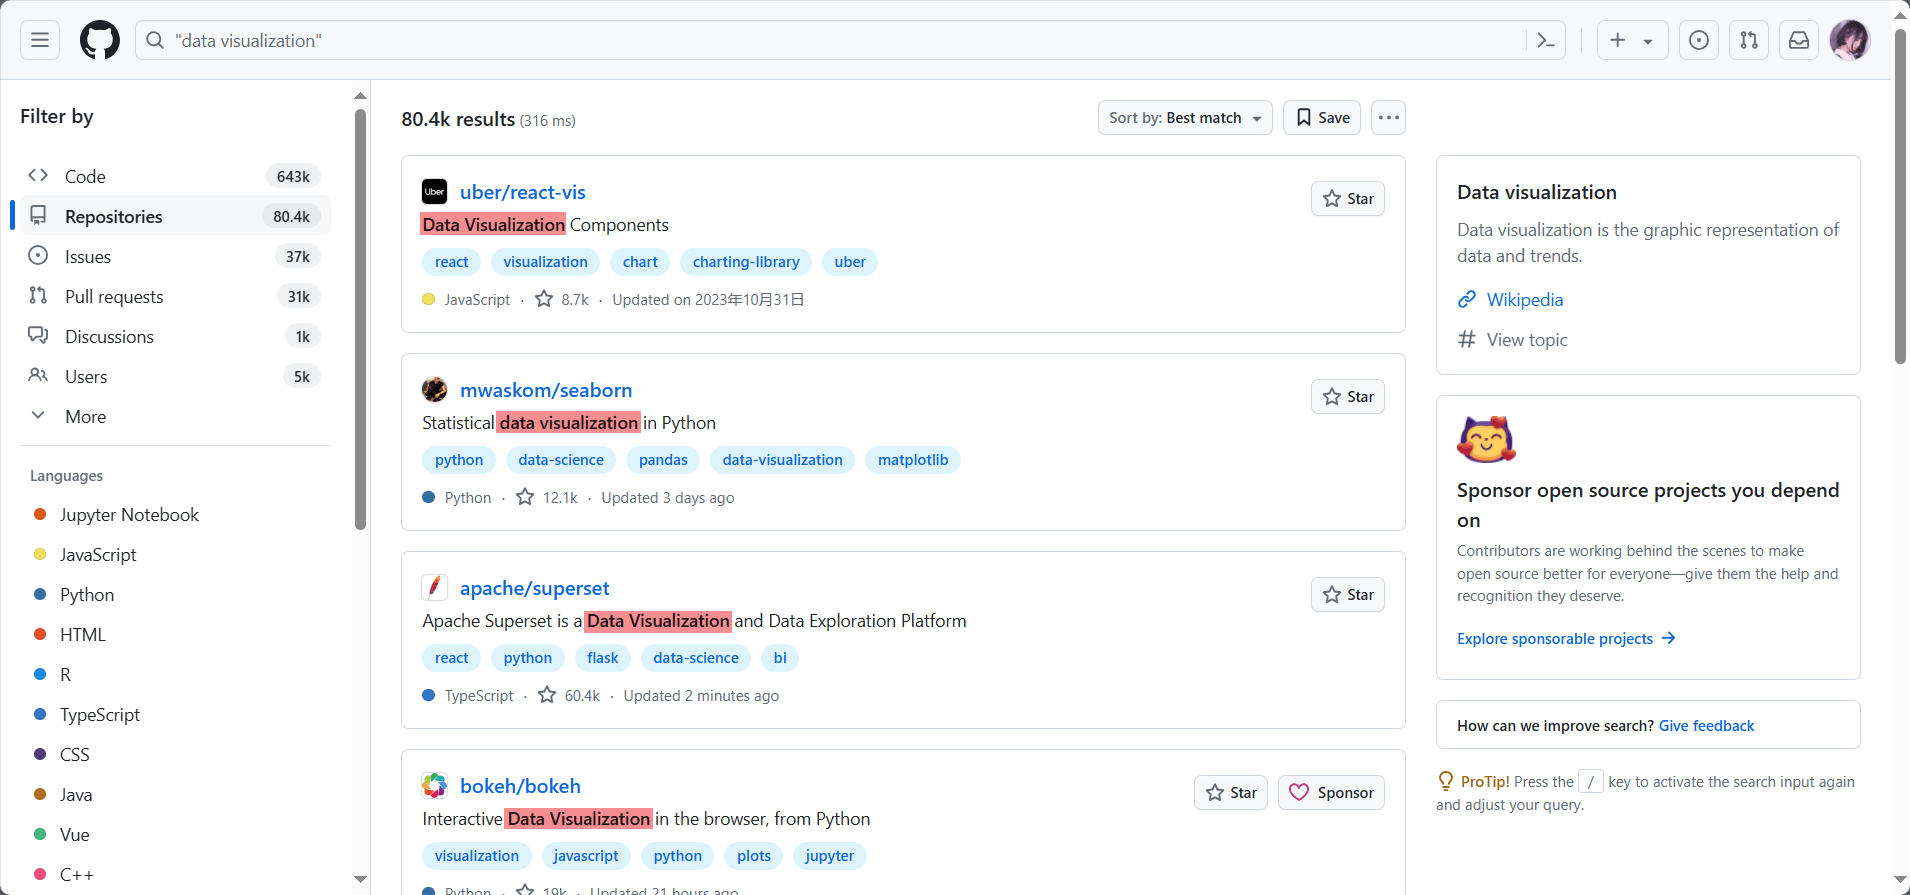The height and width of the screenshot is (895, 1910).
Task: Open the three-dot more options button
Action: coord(1388,118)
